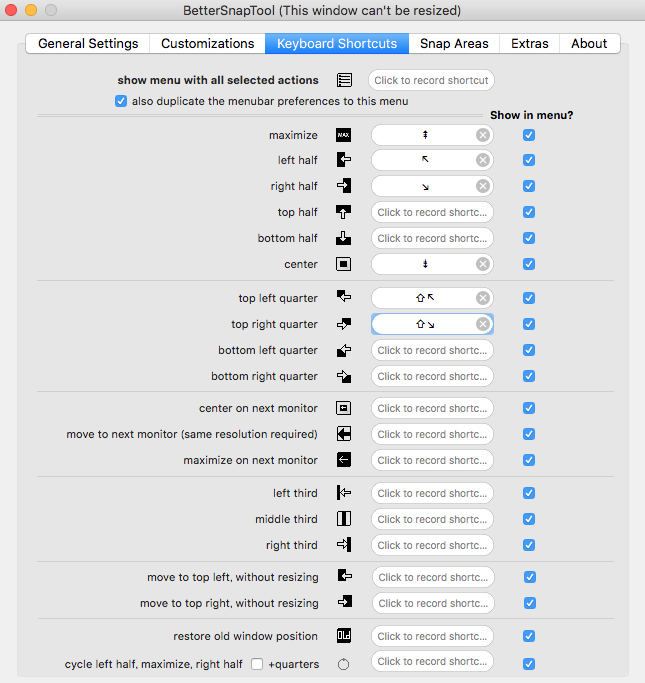The image size is (645, 683).
Task: Clear the center shortcut
Action: click(483, 264)
